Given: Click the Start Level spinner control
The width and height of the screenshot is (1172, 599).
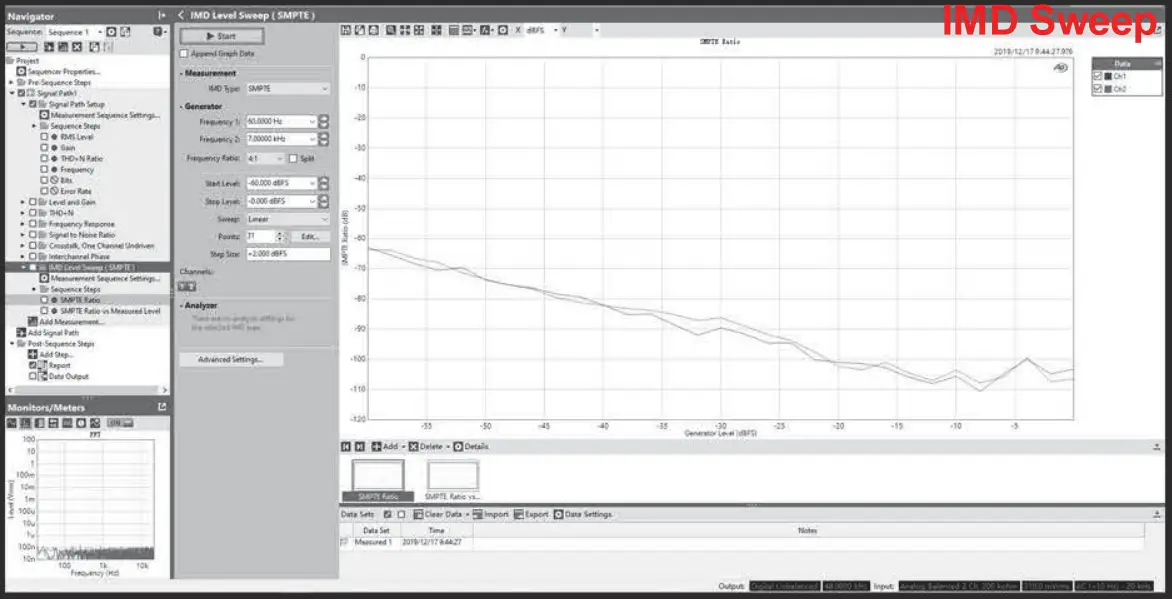Looking at the screenshot, I should coord(324,183).
